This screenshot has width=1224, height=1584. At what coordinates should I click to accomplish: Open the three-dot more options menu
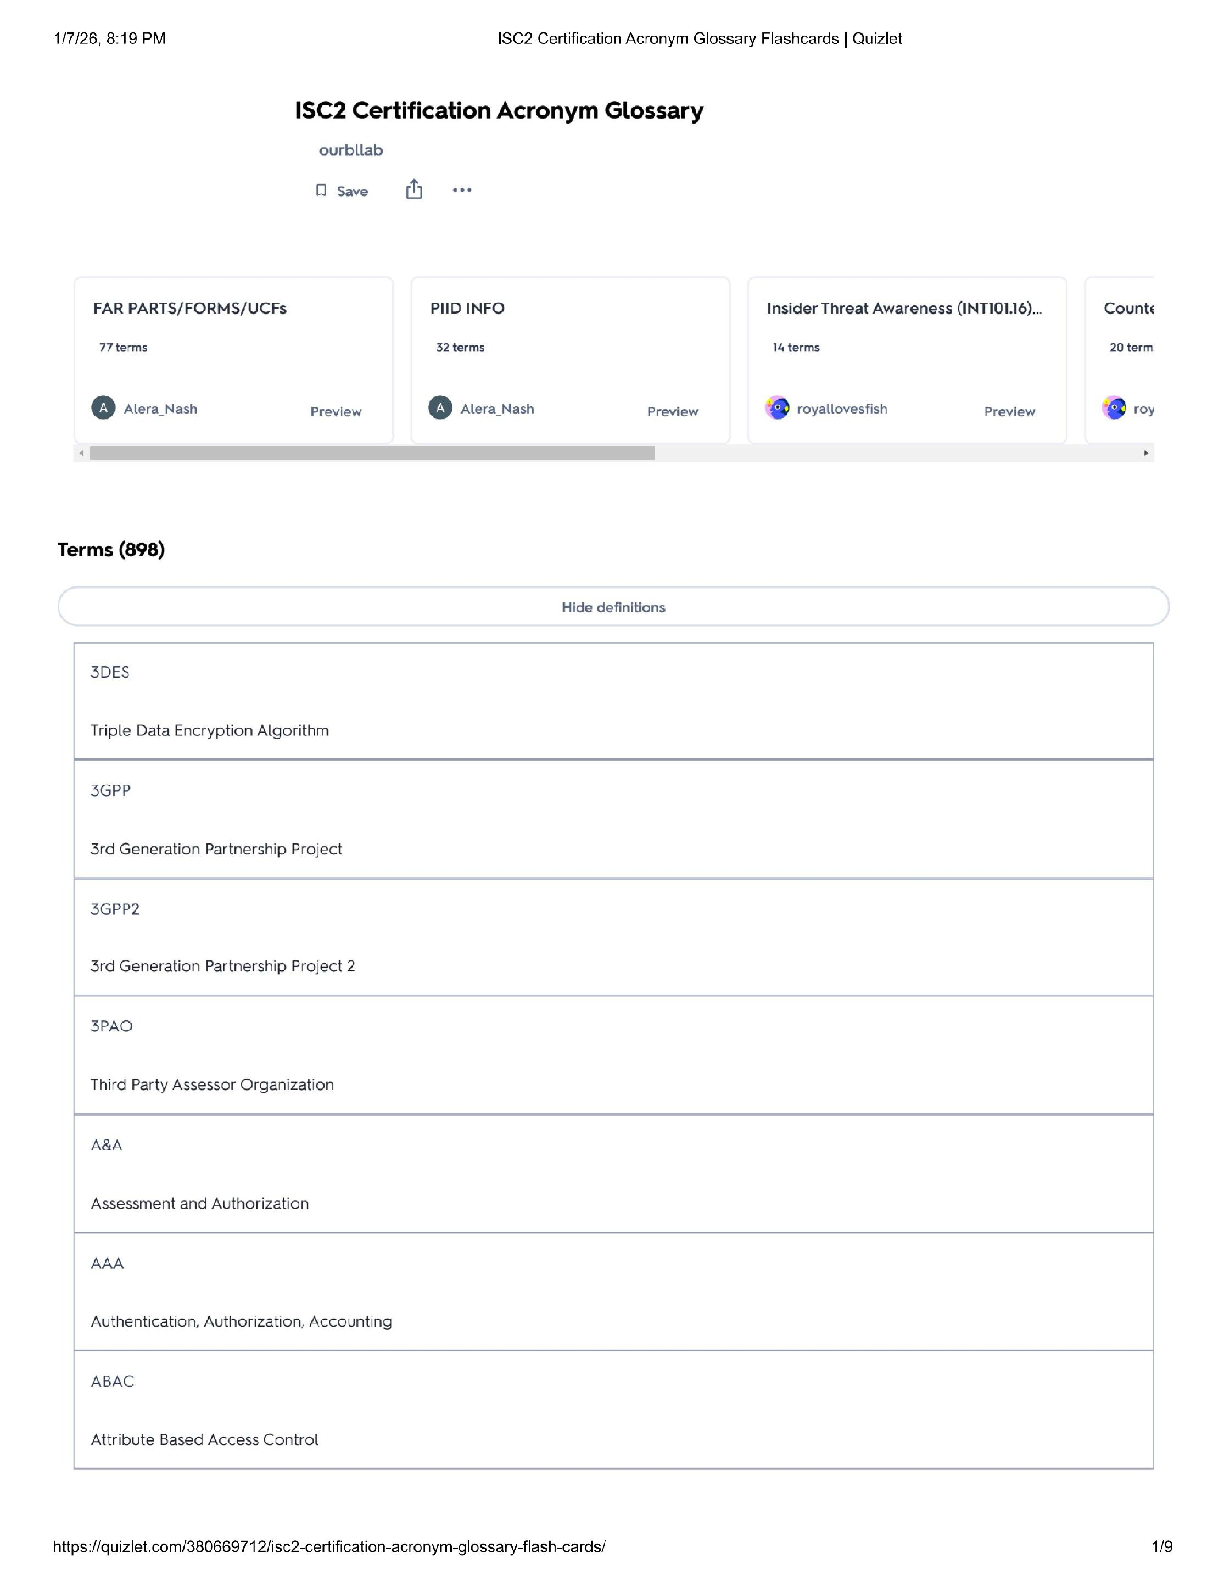pyautogui.click(x=462, y=190)
